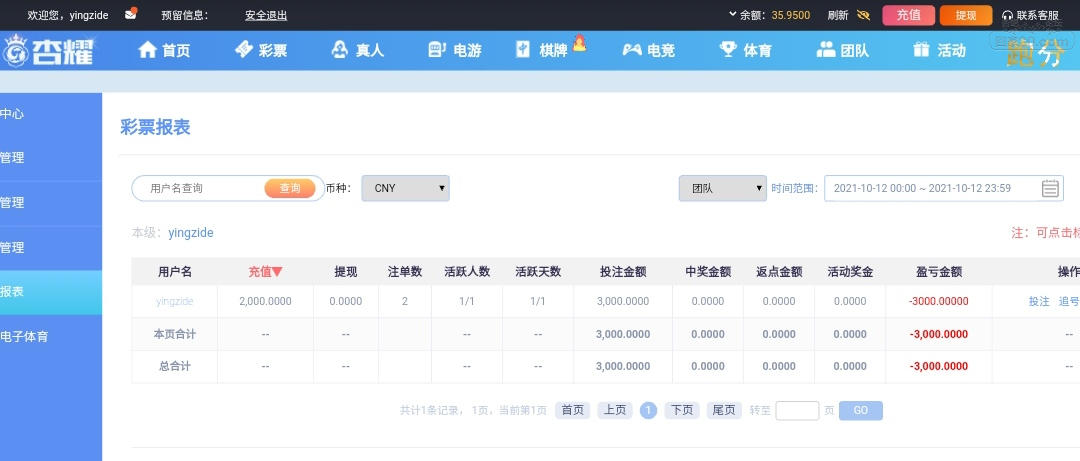Click the slot machine icon for 电游
Image resolution: width=1080 pixels, height=461 pixels.
click(x=437, y=50)
